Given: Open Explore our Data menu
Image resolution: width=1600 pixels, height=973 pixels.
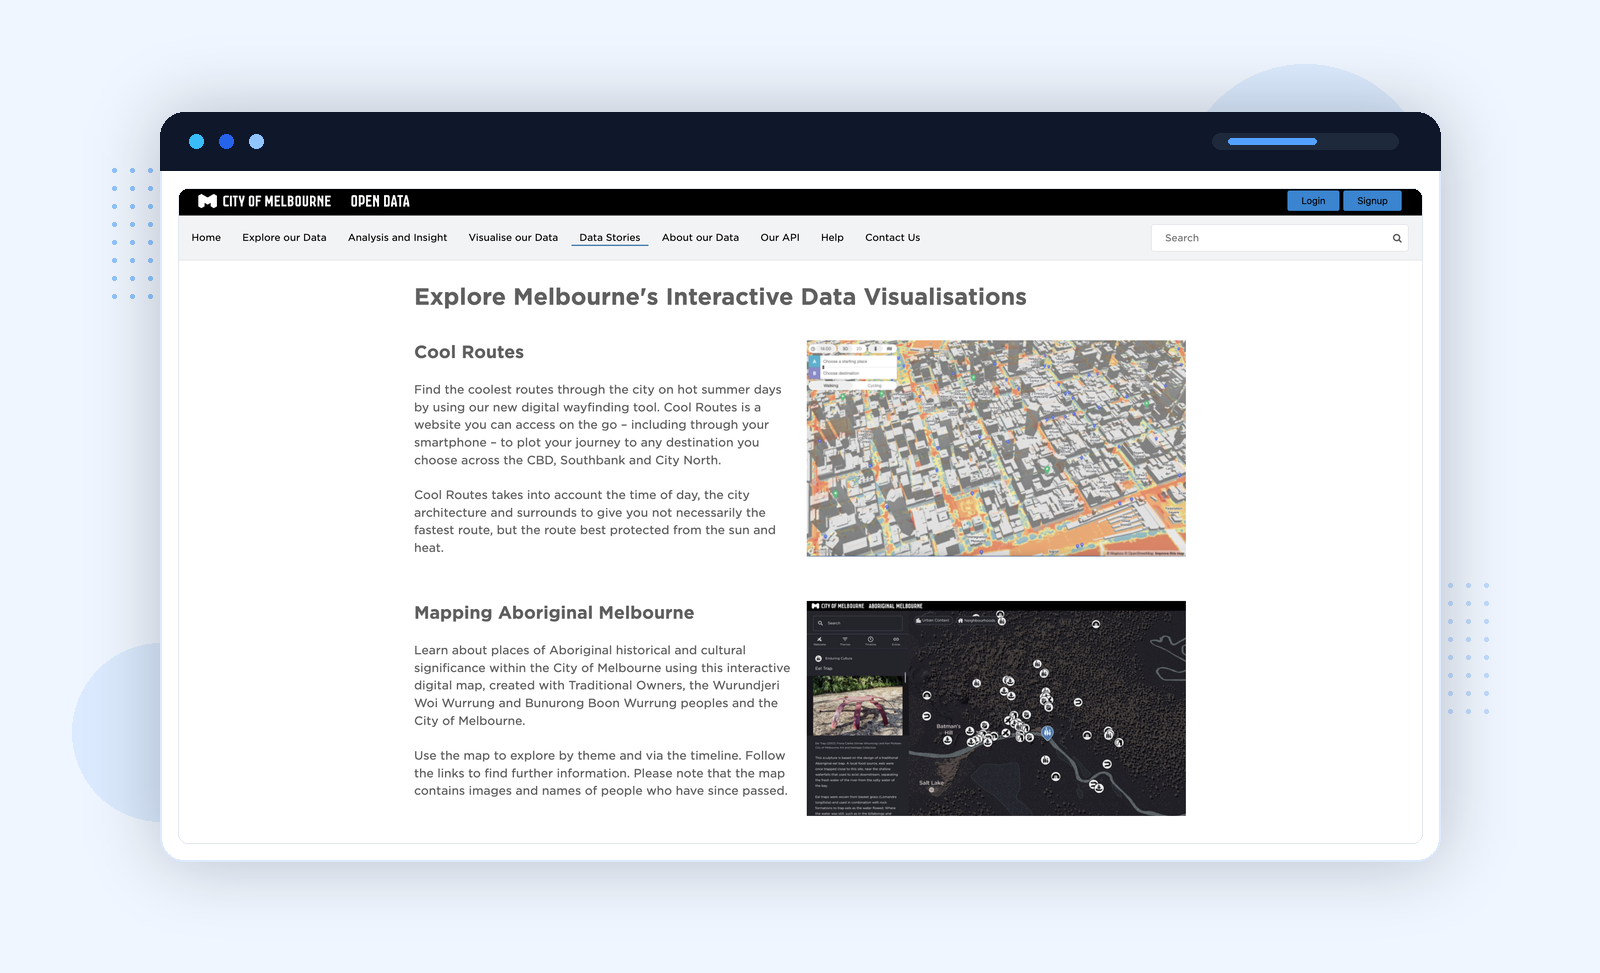Looking at the screenshot, I should pyautogui.click(x=284, y=238).
